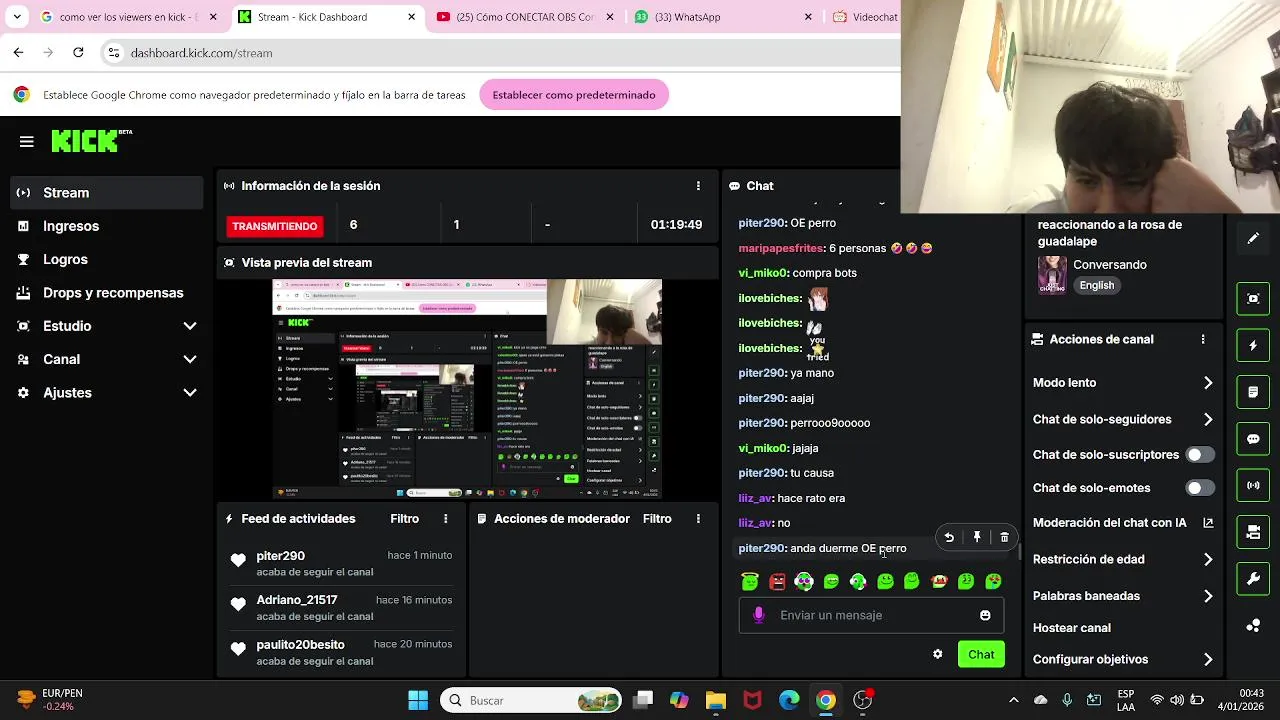Screen dimensions: 1280x720
Task: Open the Kick hamburger menu
Action: 27,142
